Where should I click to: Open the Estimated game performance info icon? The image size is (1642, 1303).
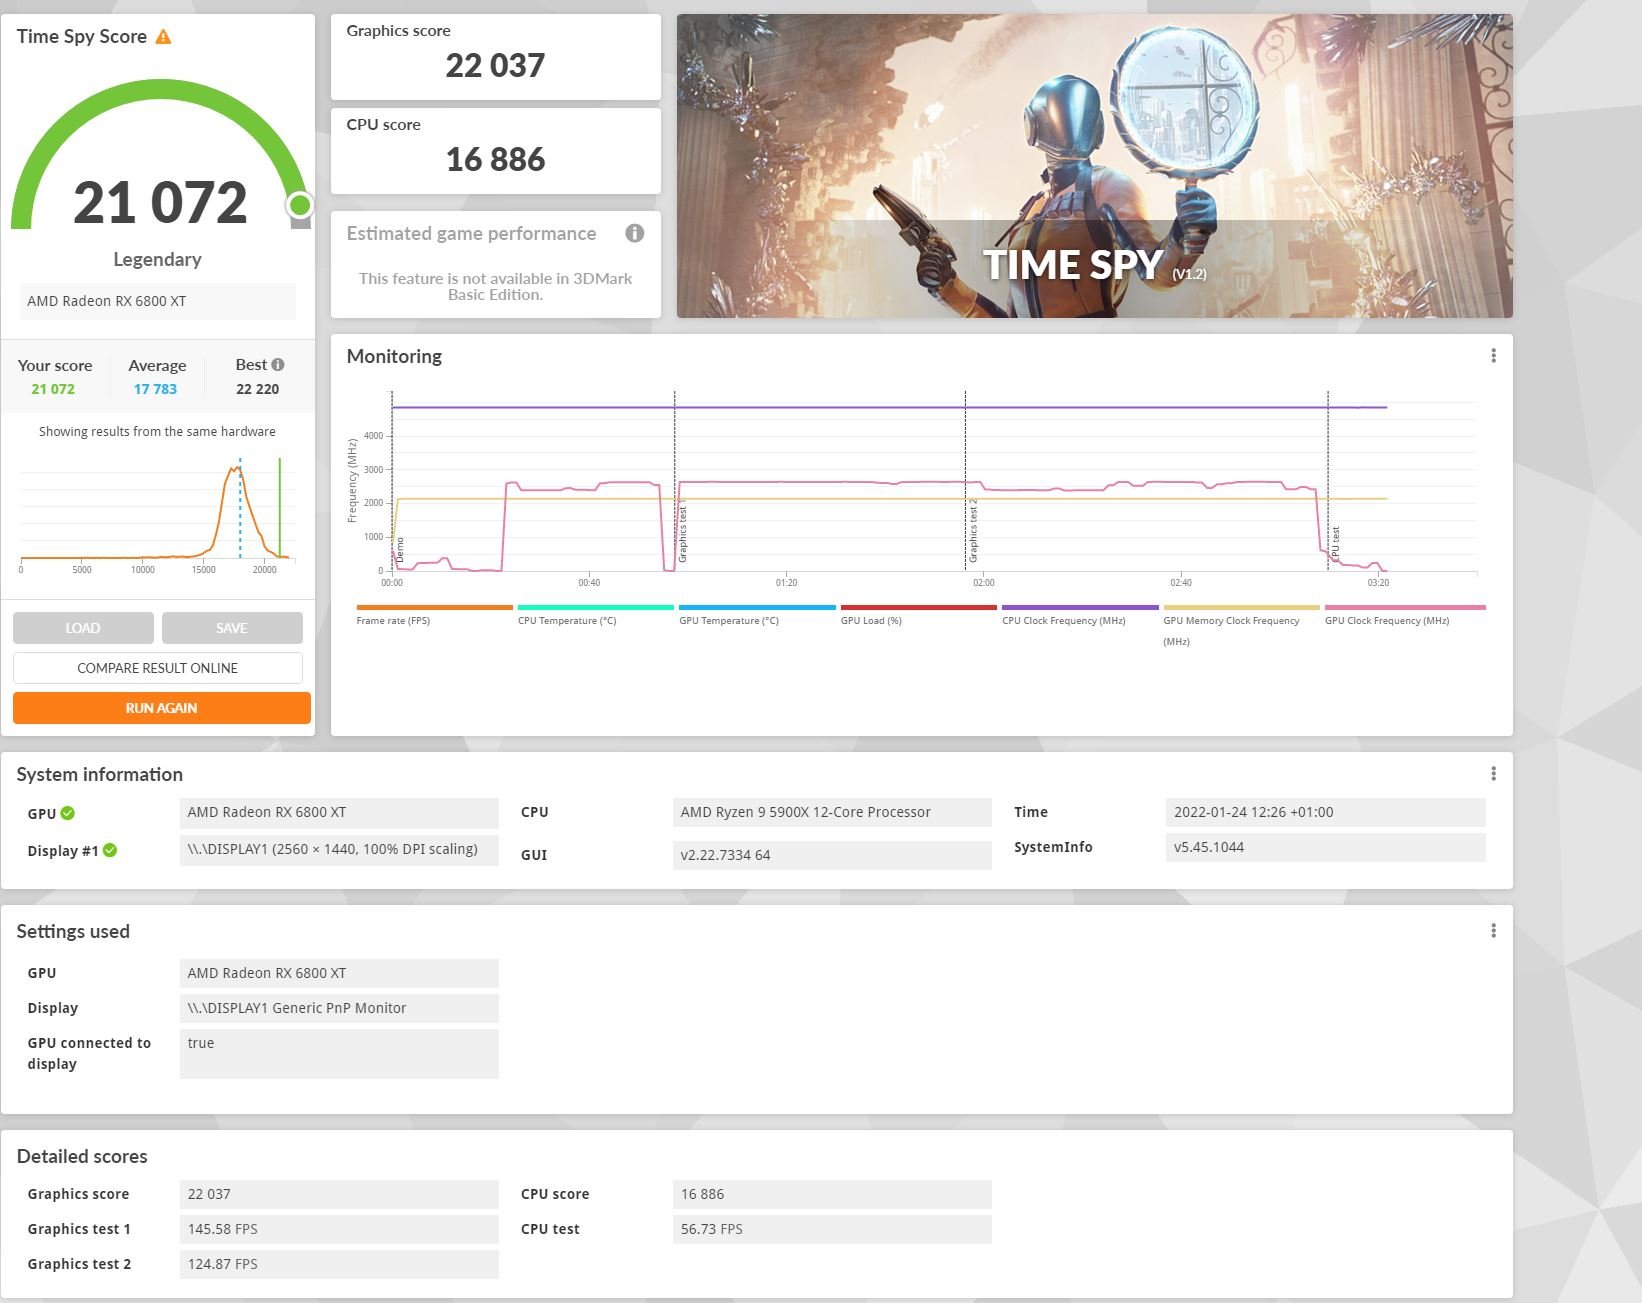(x=635, y=233)
